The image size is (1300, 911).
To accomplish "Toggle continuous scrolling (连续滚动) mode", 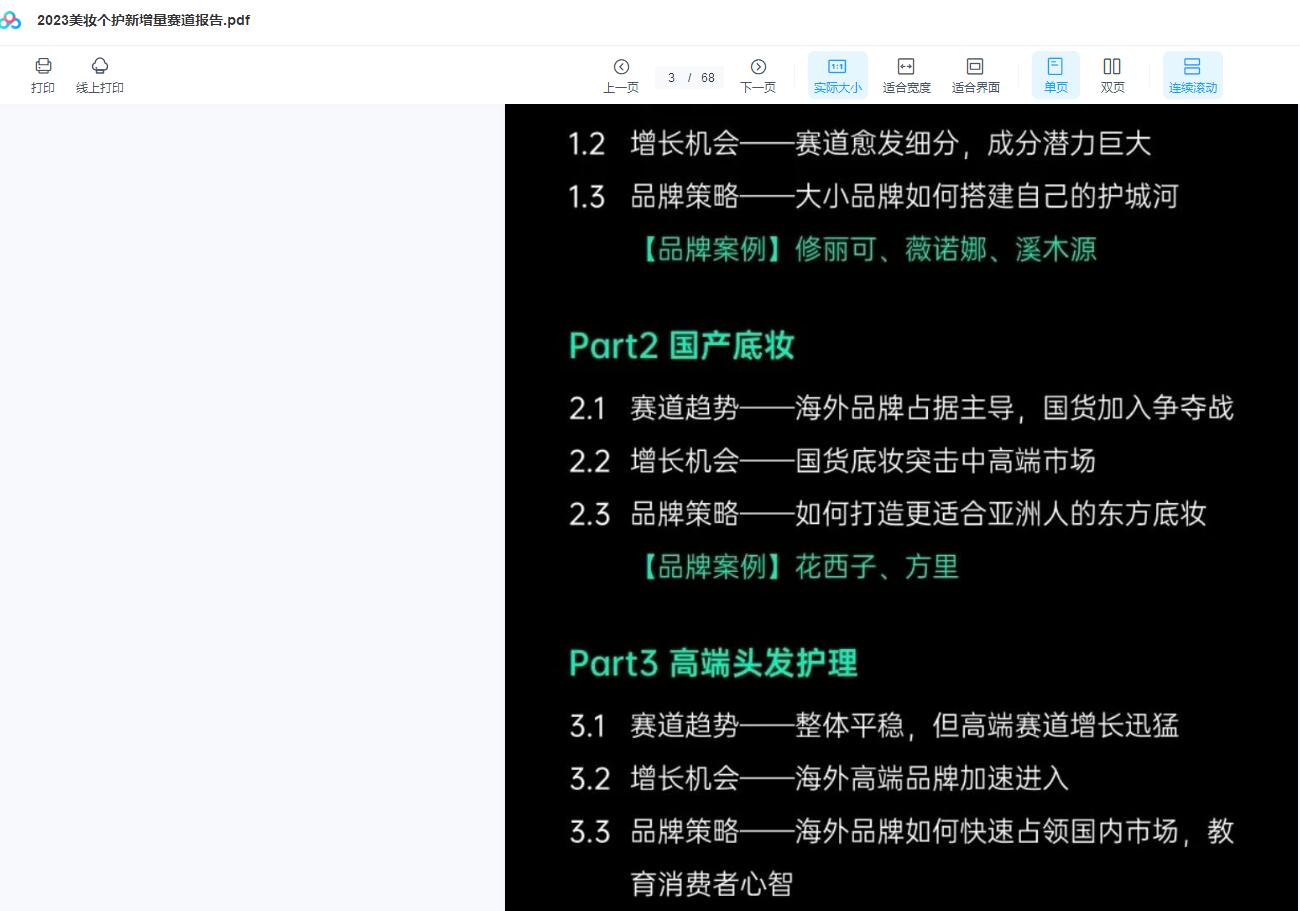I will click(x=1193, y=74).
